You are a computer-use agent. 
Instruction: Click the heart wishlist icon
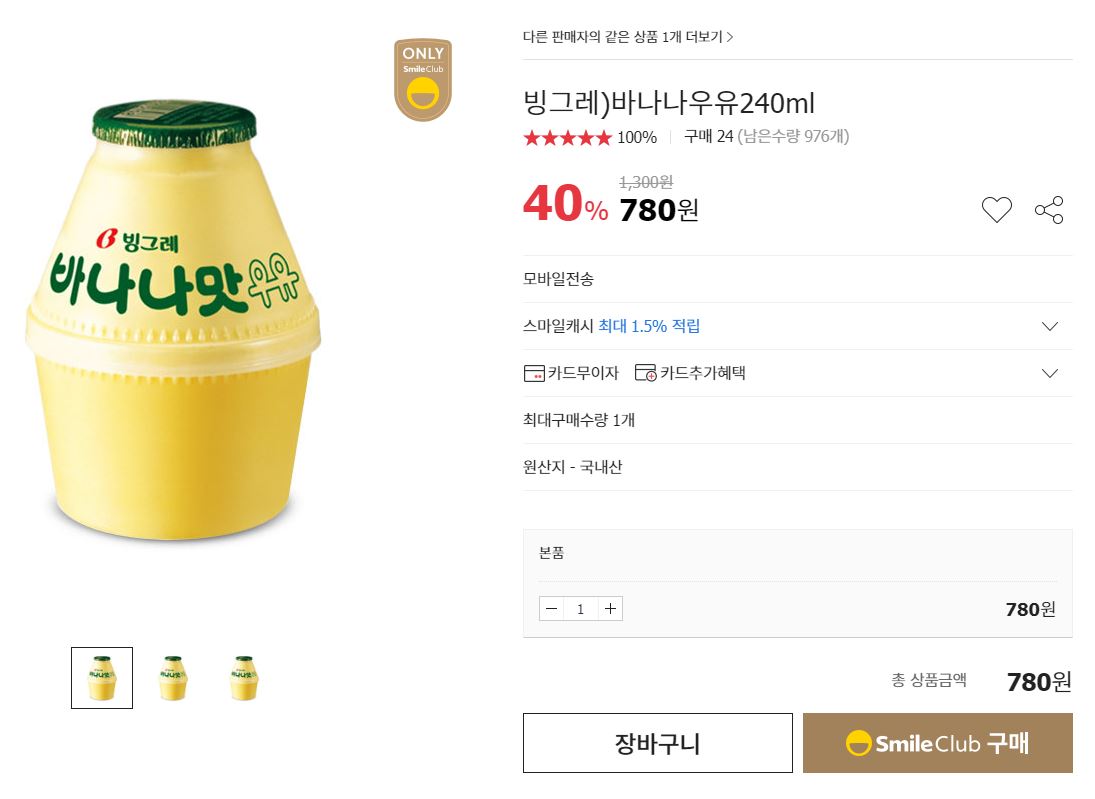(x=996, y=210)
